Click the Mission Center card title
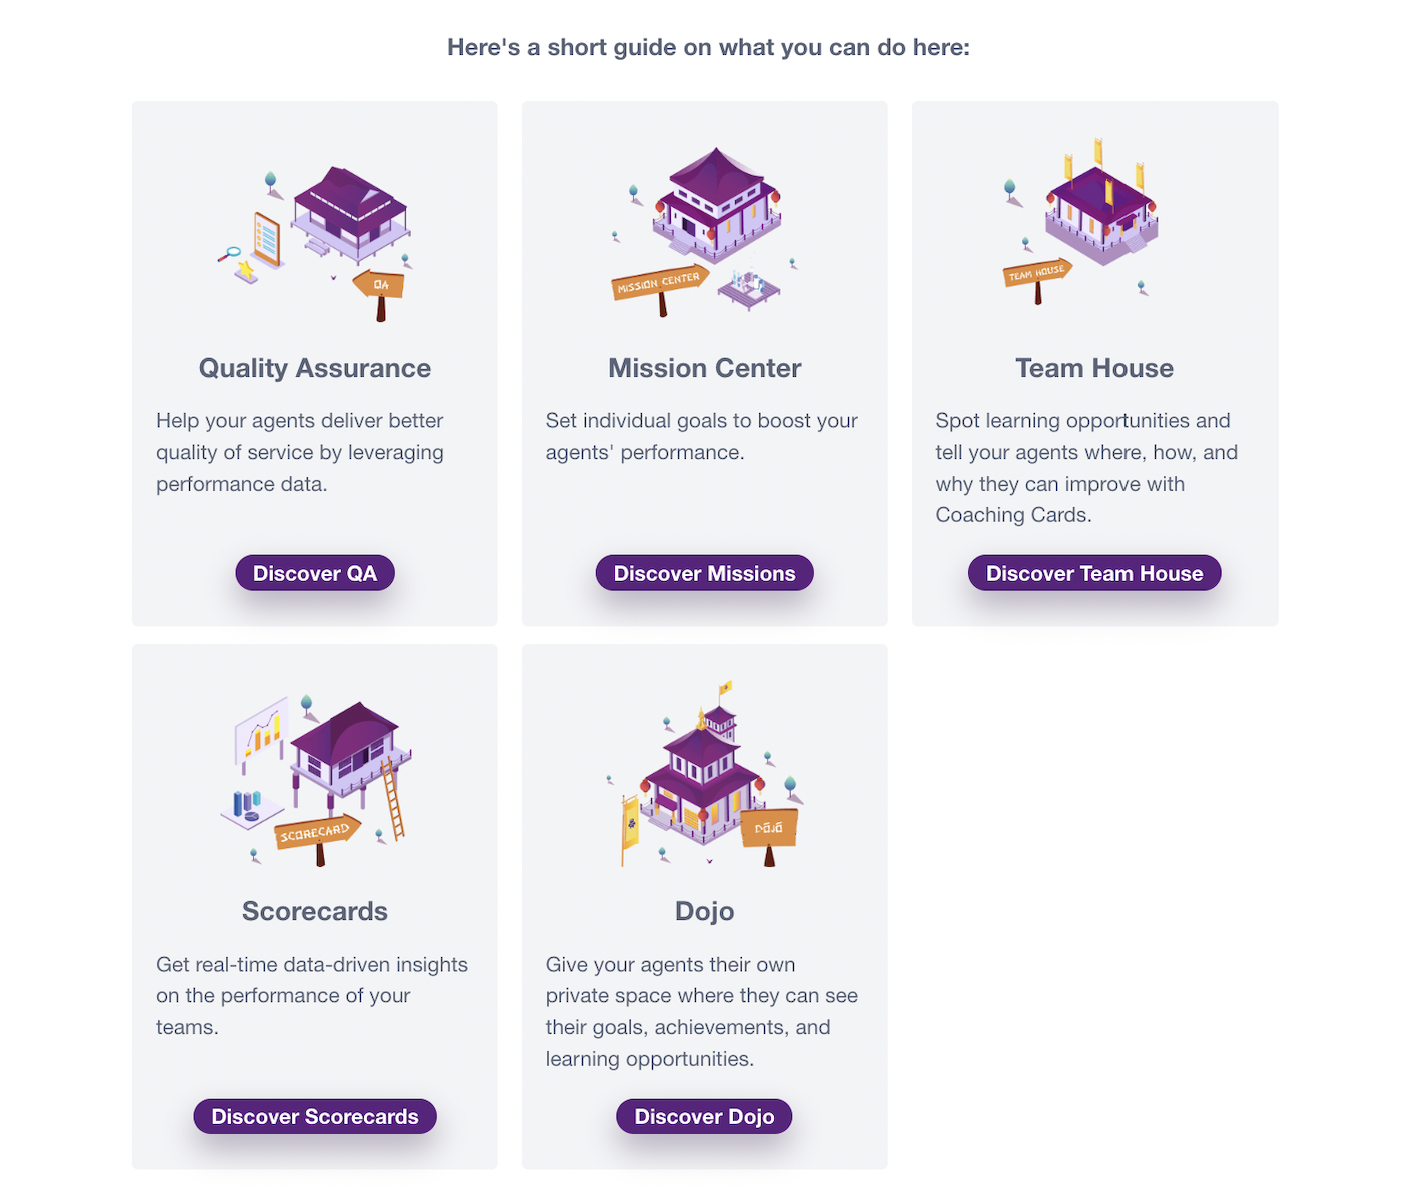Screen dimensions: 1410x1192 pyautogui.click(x=704, y=368)
